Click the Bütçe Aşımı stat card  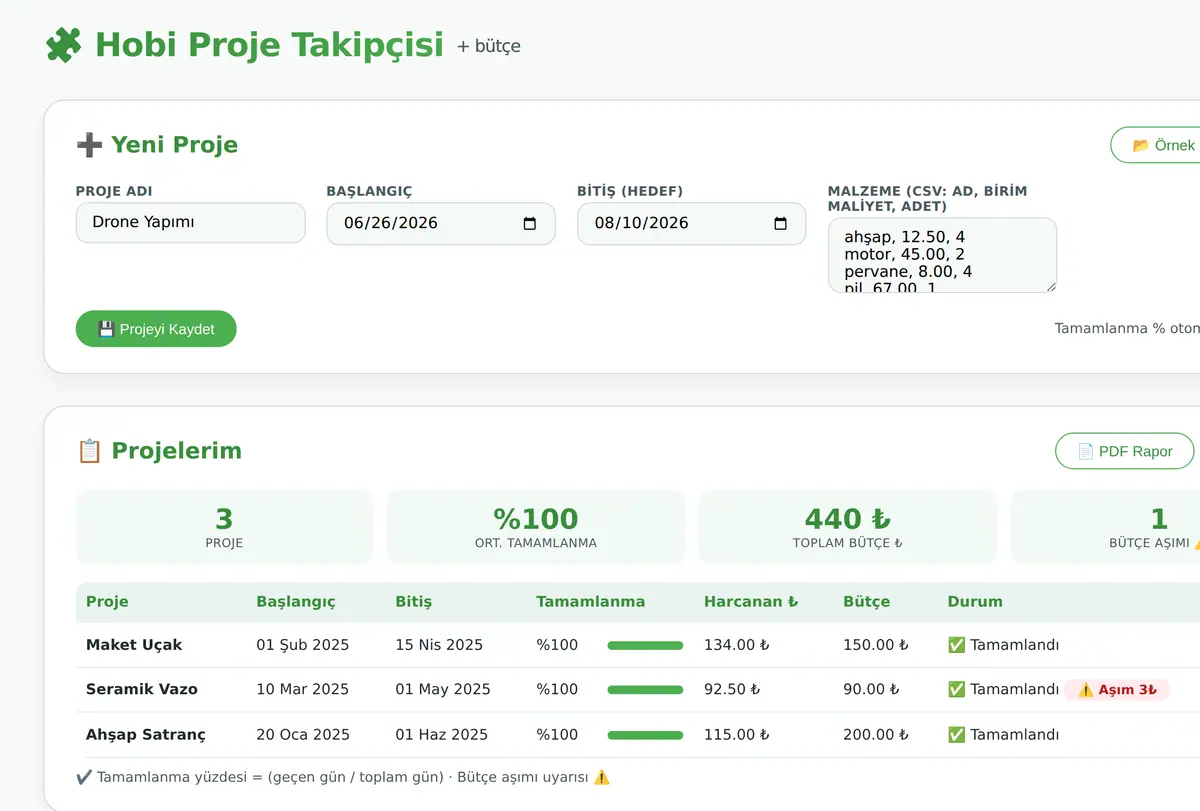click(1105, 527)
